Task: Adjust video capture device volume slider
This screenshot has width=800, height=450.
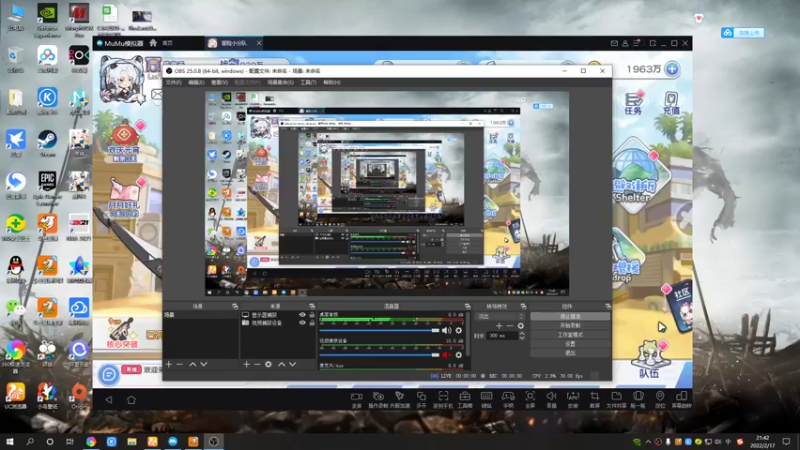Action: pyautogui.click(x=379, y=355)
